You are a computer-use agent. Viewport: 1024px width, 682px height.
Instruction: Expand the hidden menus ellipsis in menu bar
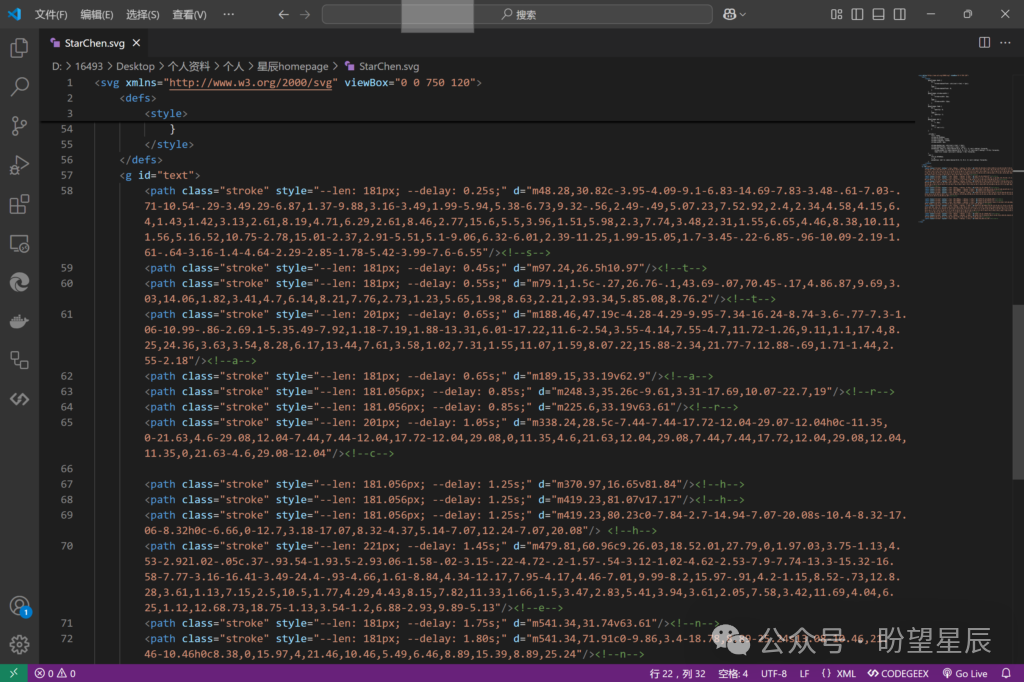point(229,14)
